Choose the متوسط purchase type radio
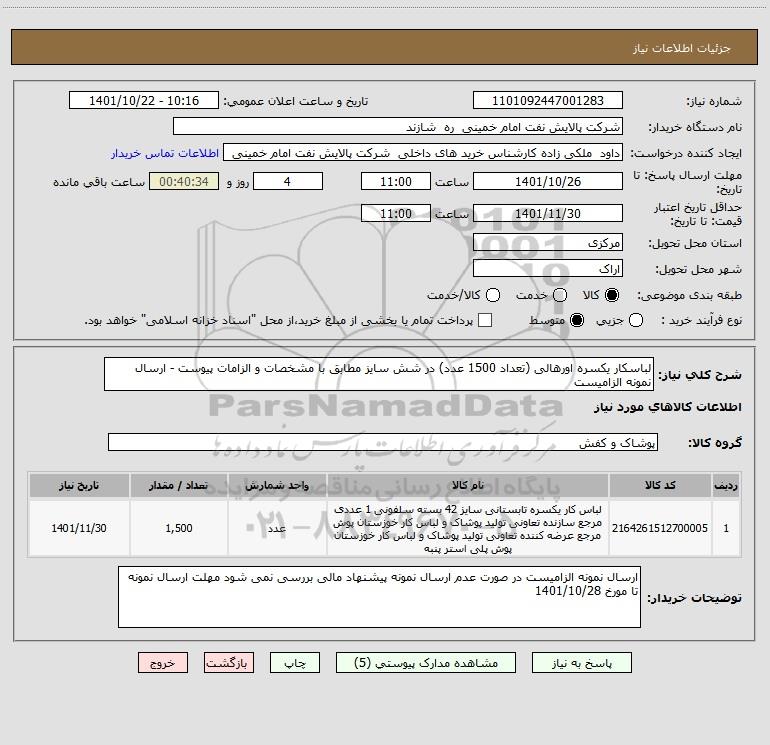The image size is (770, 745). 577,321
